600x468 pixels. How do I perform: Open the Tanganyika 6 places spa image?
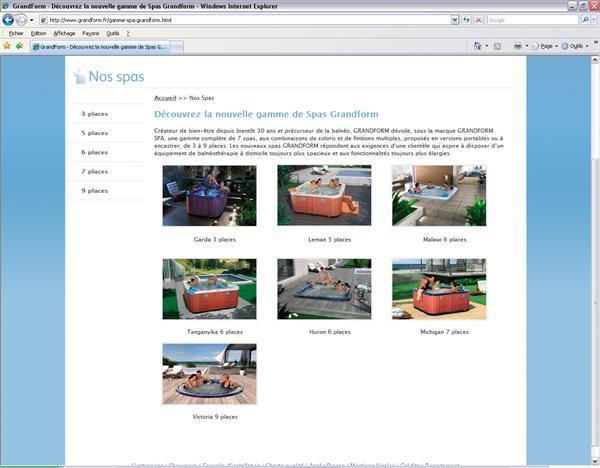(x=209, y=289)
